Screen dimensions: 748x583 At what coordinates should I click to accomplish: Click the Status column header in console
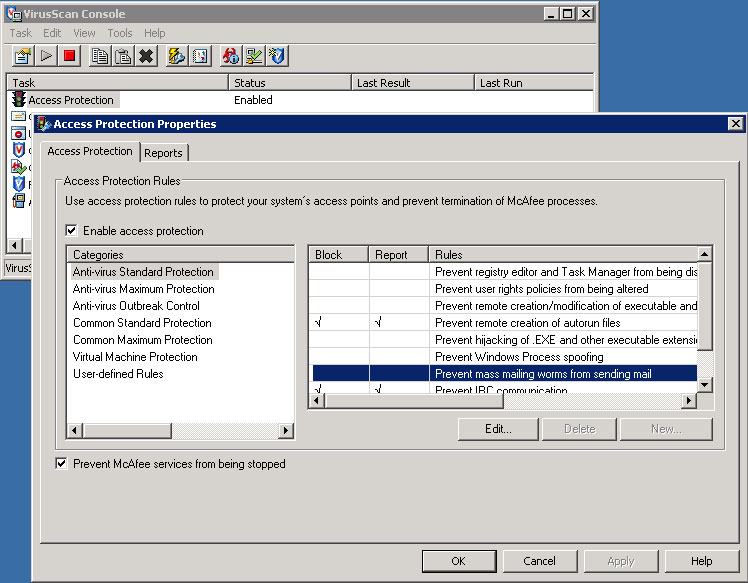pos(290,83)
